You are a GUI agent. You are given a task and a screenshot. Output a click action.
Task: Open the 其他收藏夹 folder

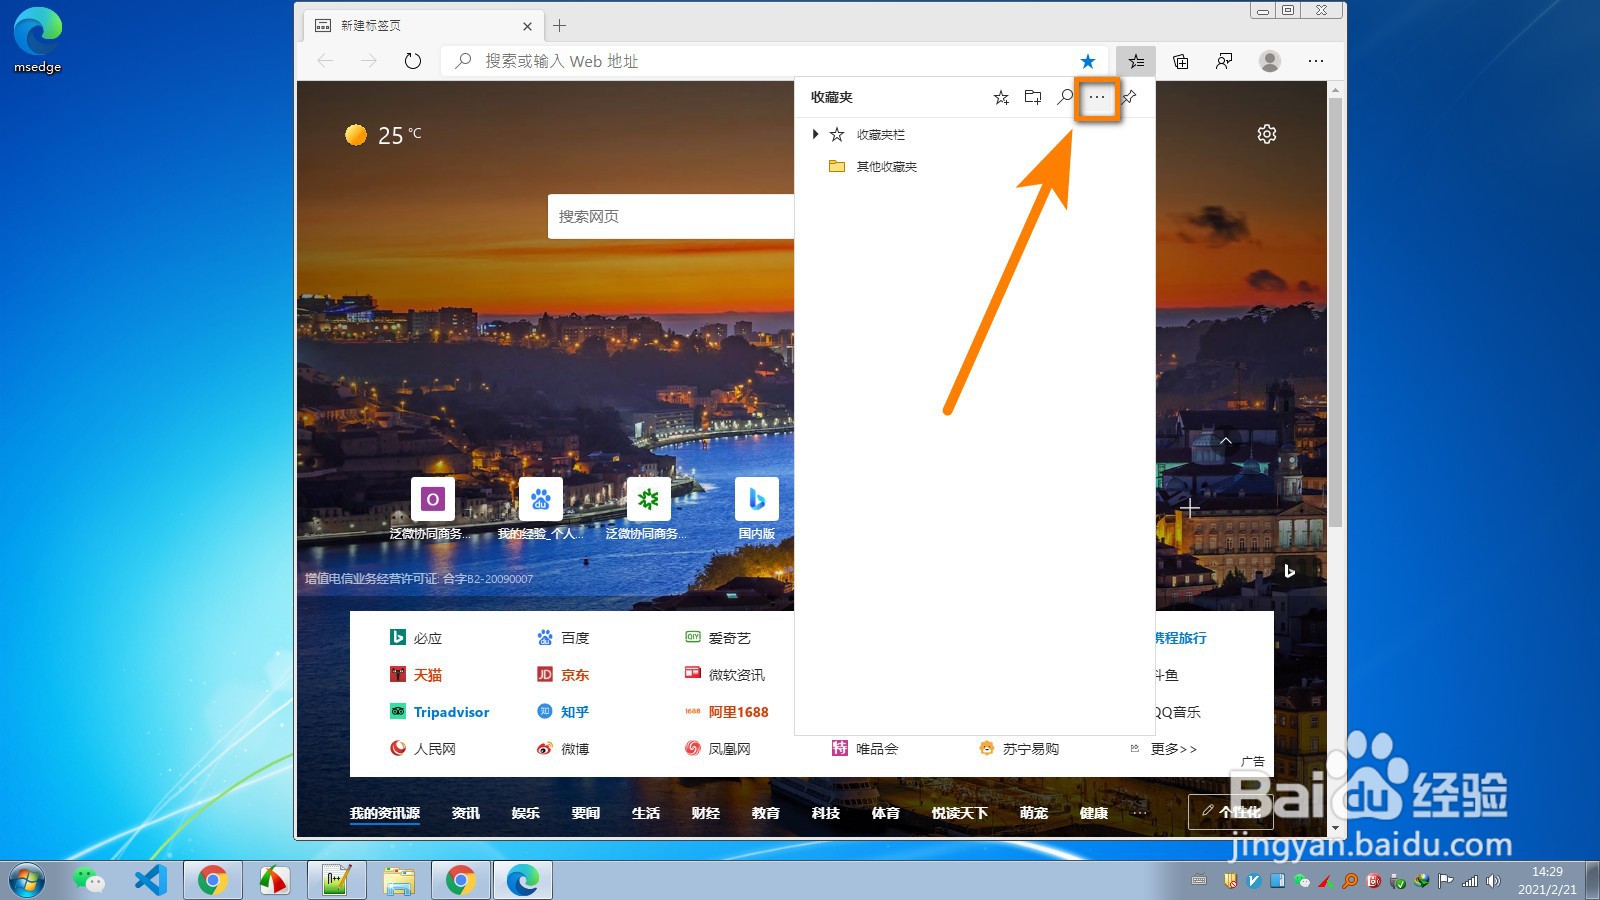(885, 166)
